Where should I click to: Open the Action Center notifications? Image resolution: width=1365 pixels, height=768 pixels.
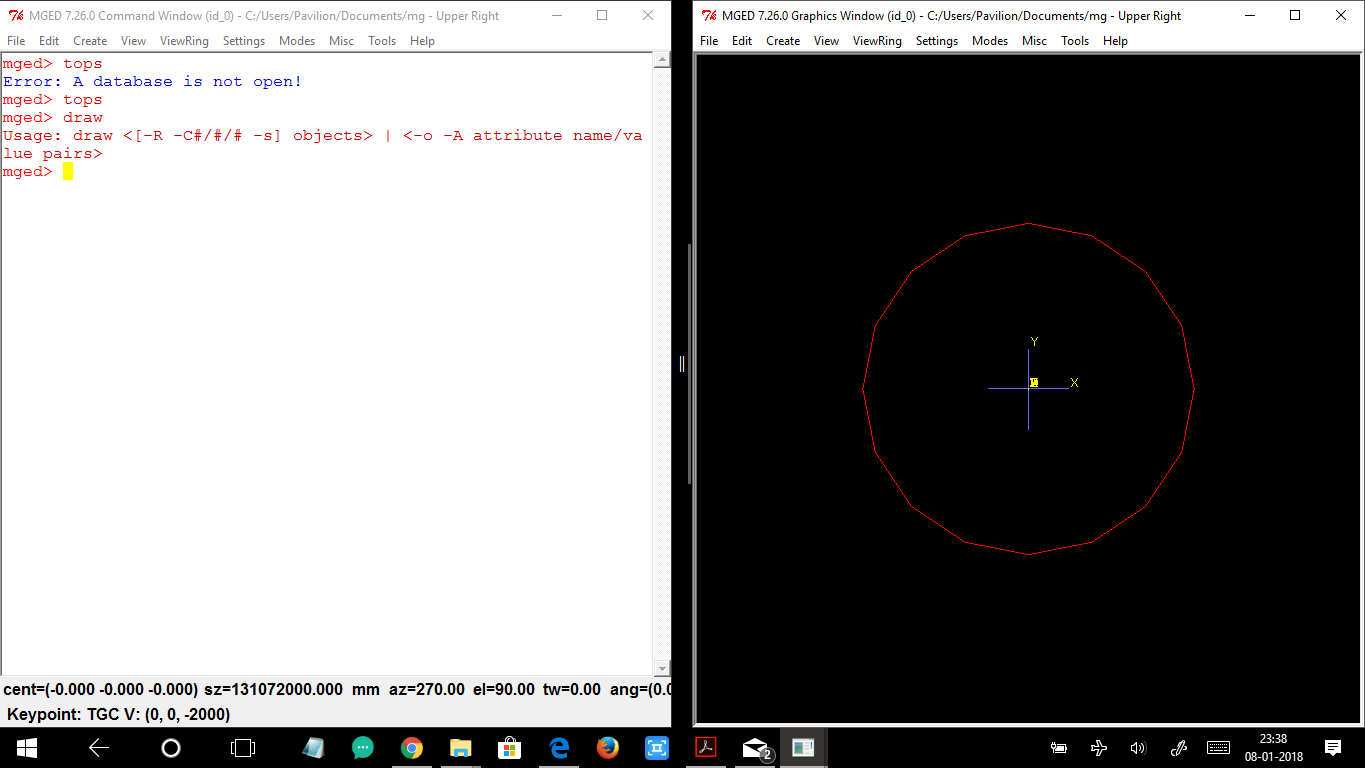pos(1333,748)
